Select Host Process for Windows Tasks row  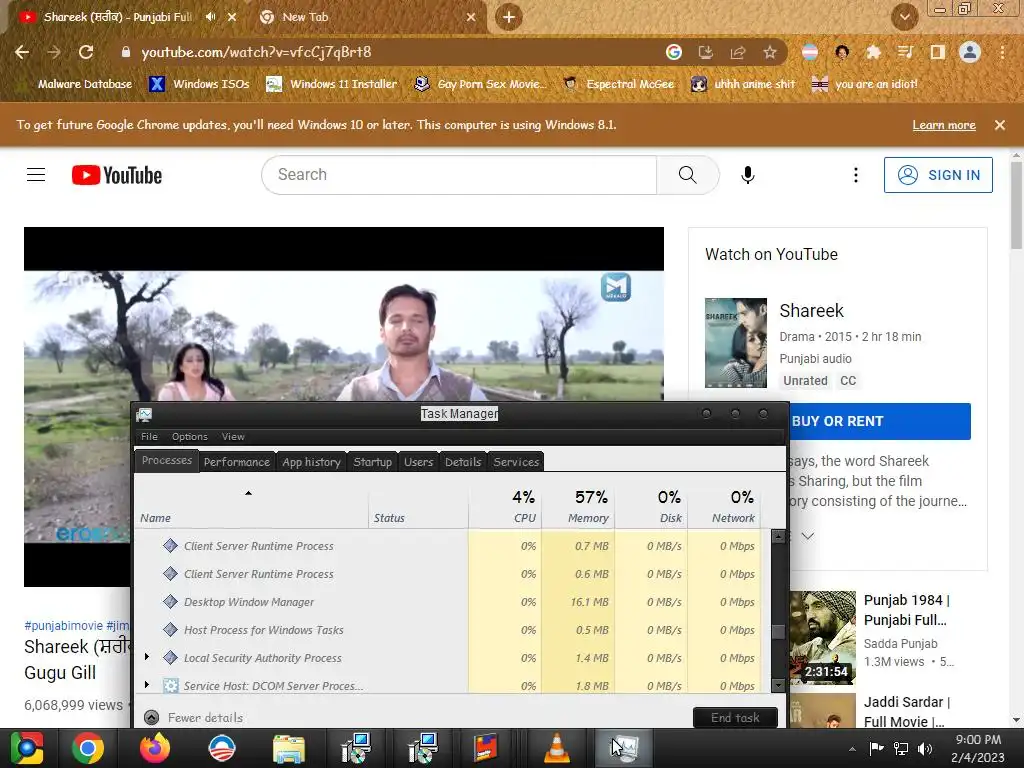click(x=447, y=630)
